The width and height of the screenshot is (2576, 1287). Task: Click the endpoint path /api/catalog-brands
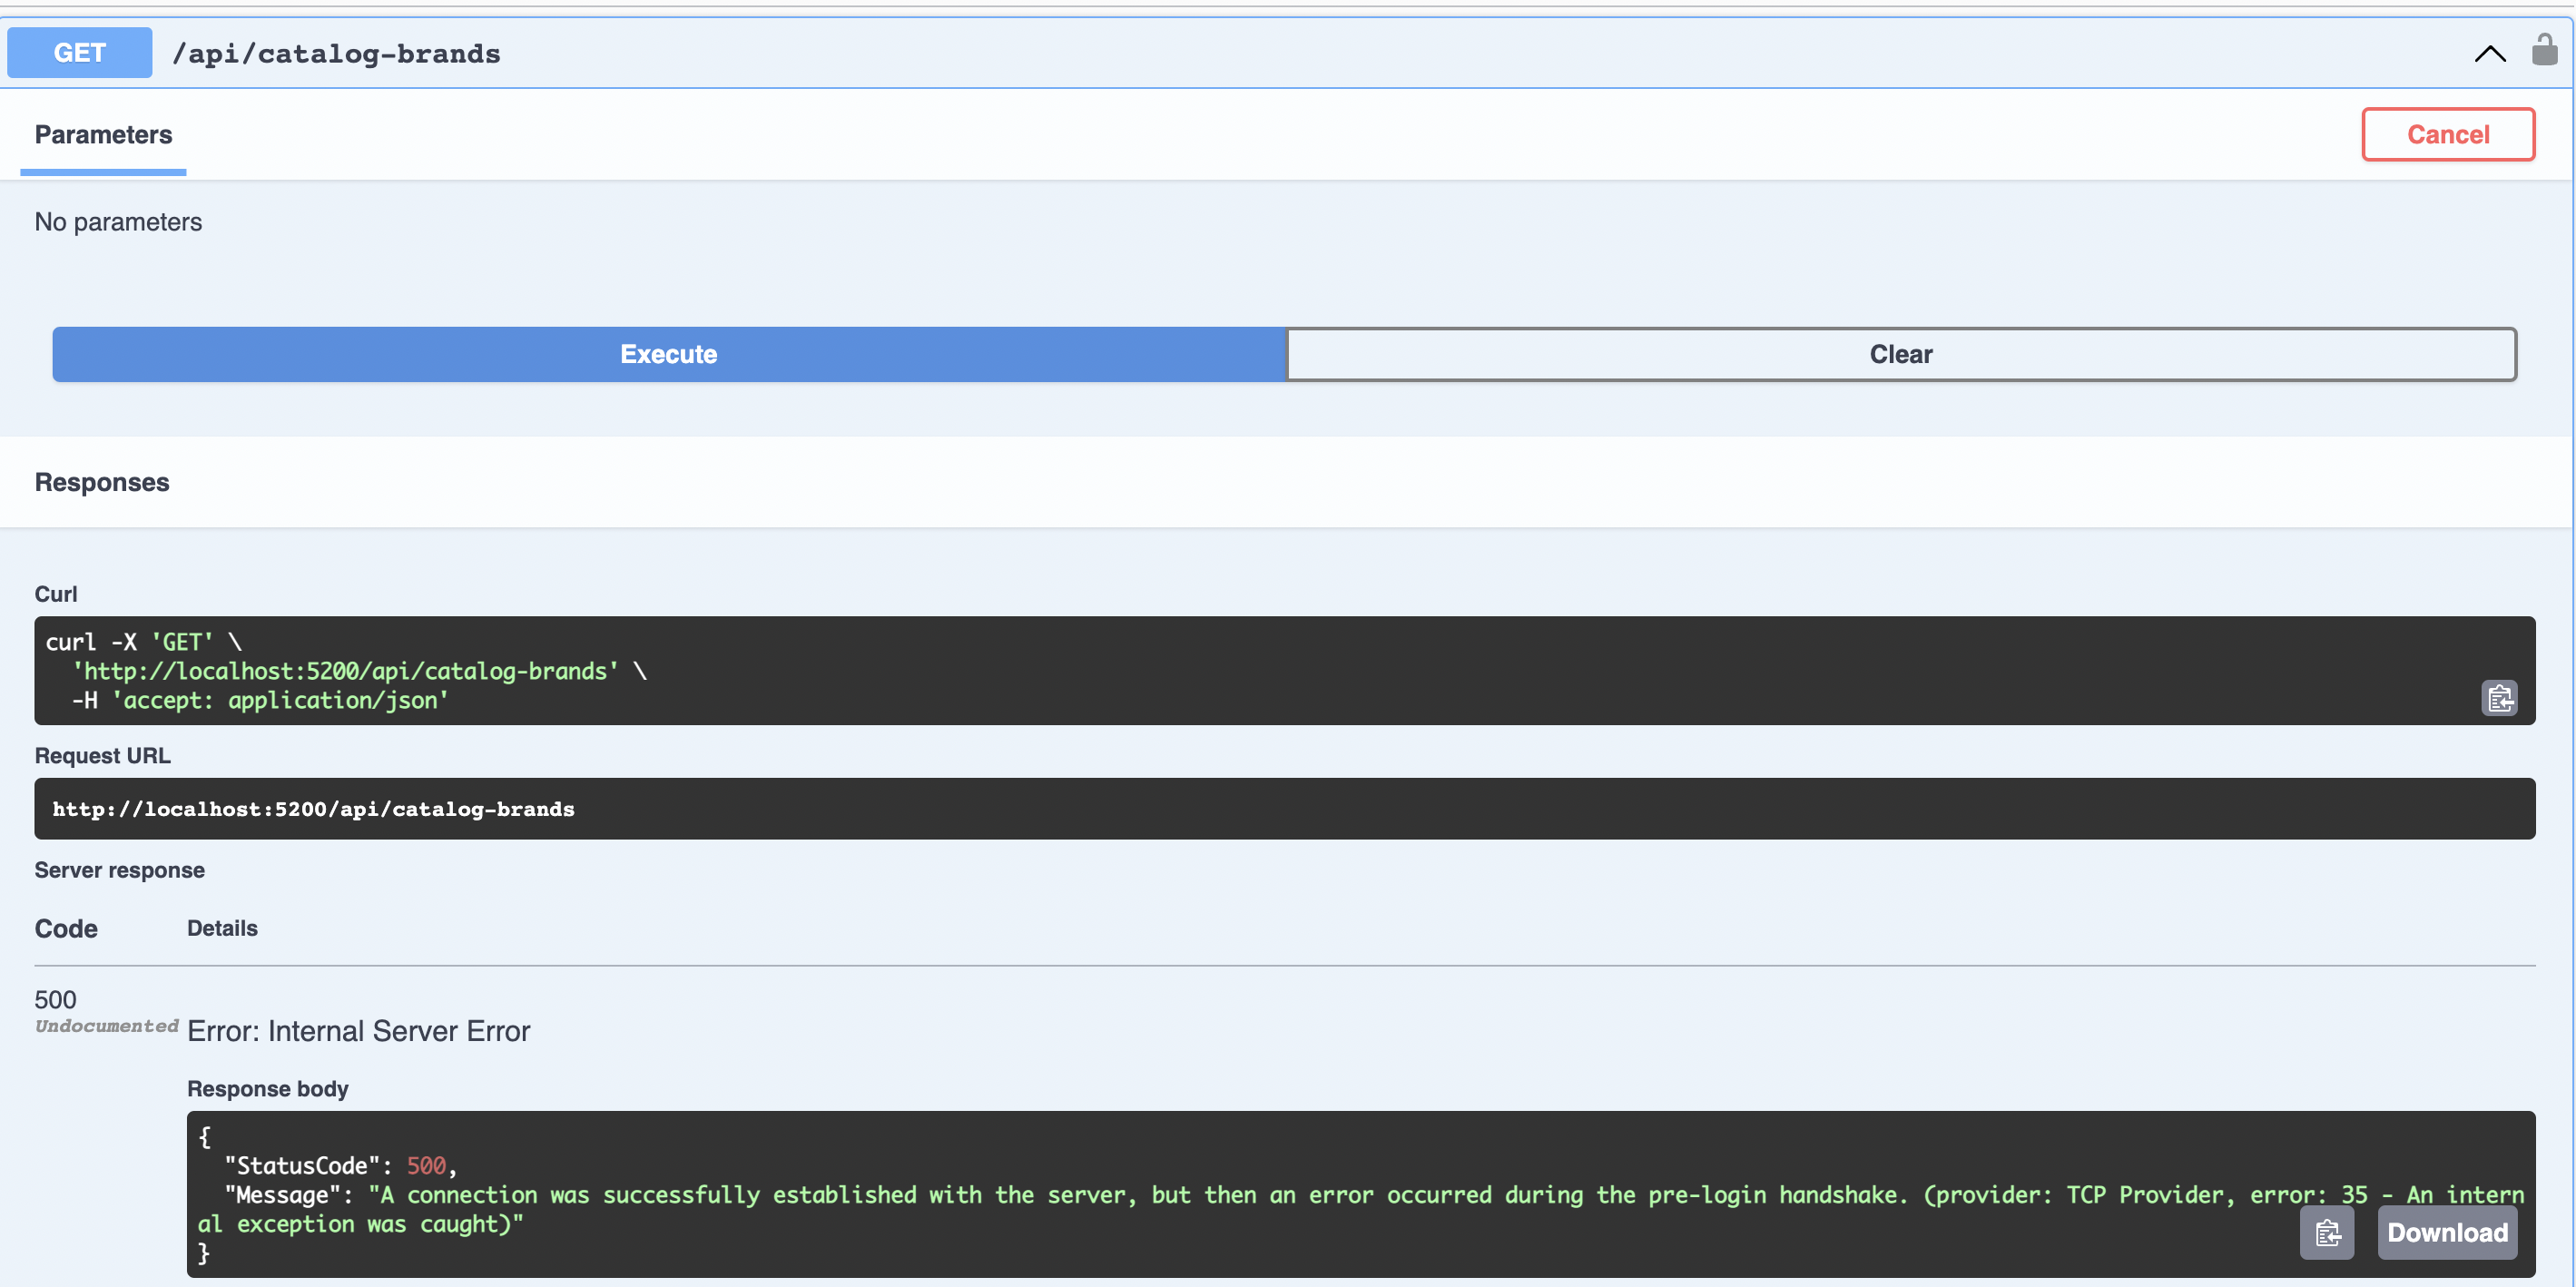coord(337,54)
